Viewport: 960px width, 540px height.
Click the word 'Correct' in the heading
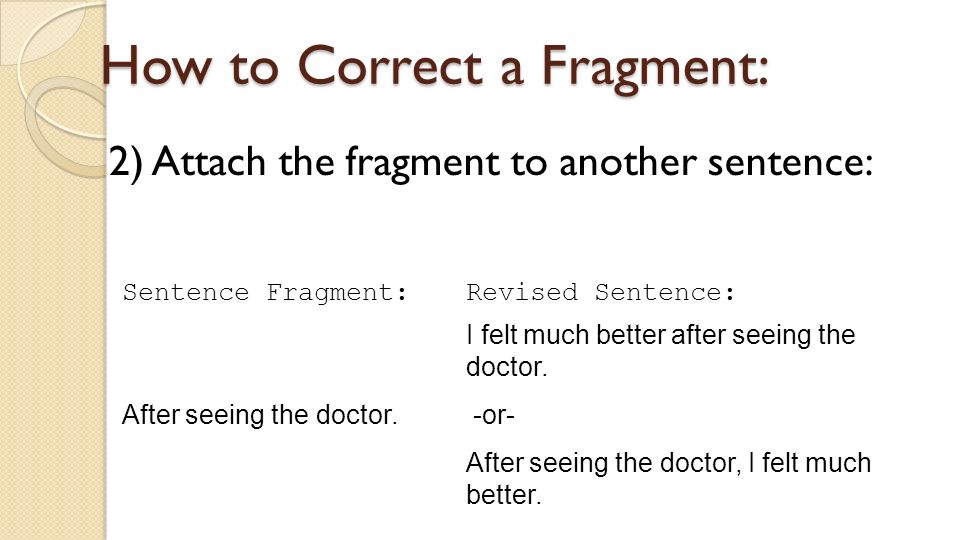click(391, 66)
